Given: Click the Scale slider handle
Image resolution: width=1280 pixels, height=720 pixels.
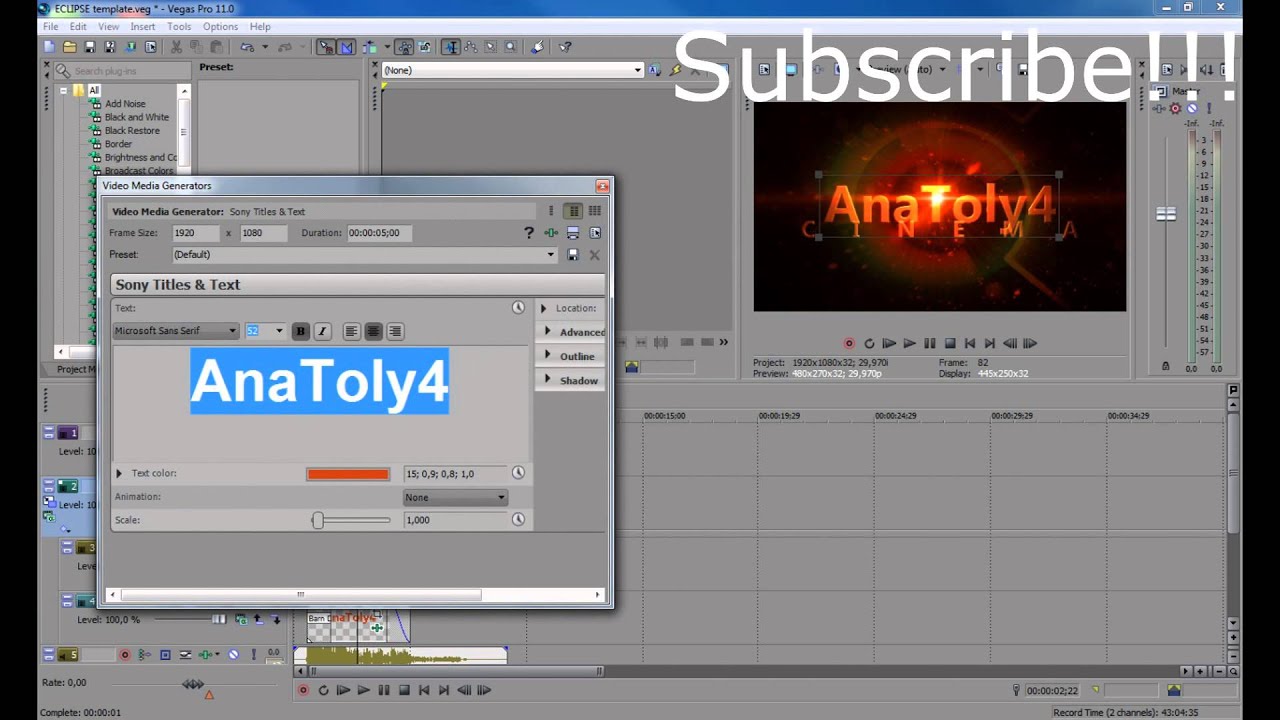Looking at the screenshot, I should click(x=318, y=520).
